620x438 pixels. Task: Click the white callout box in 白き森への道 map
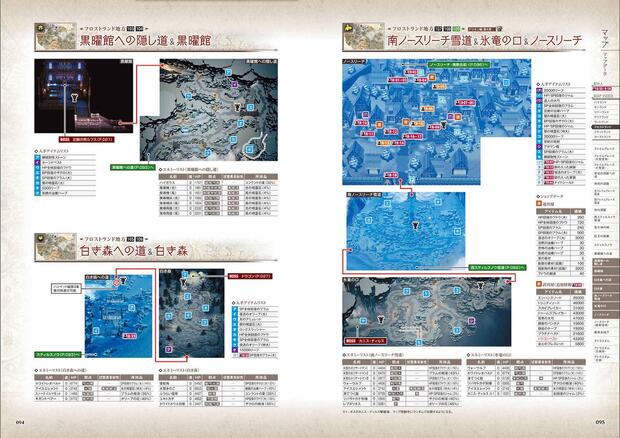[x=66, y=288]
